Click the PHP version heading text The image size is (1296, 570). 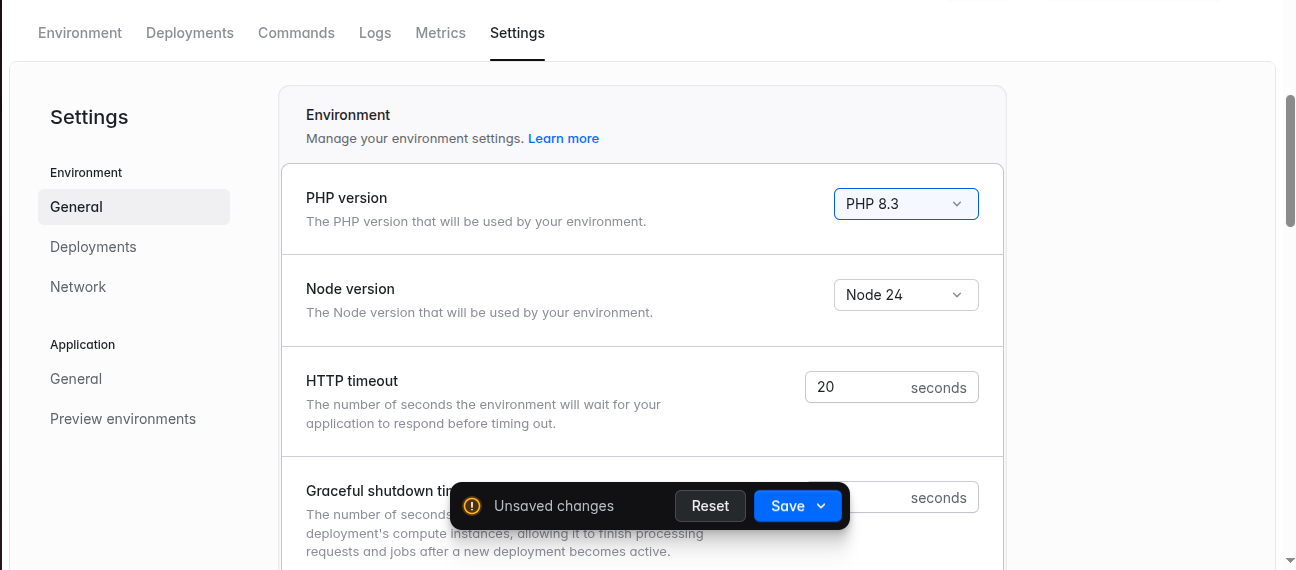point(346,198)
